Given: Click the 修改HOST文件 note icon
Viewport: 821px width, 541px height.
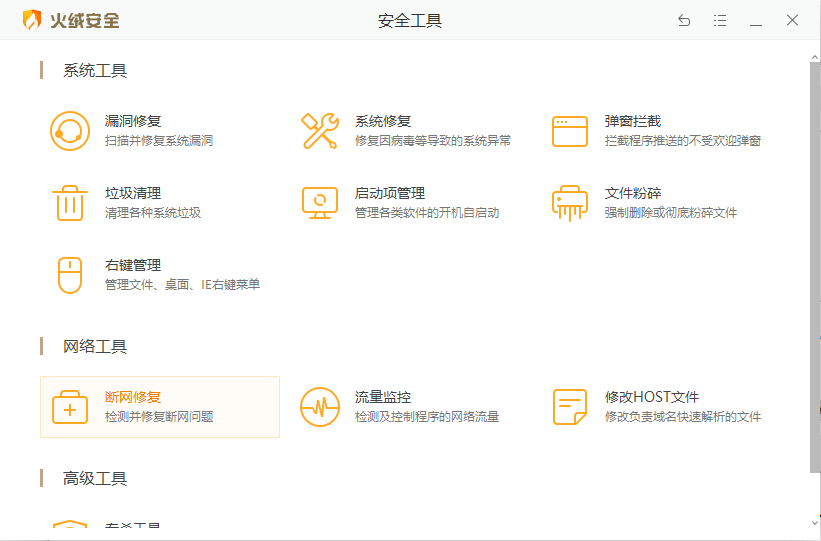Looking at the screenshot, I should [x=570, y=407].
